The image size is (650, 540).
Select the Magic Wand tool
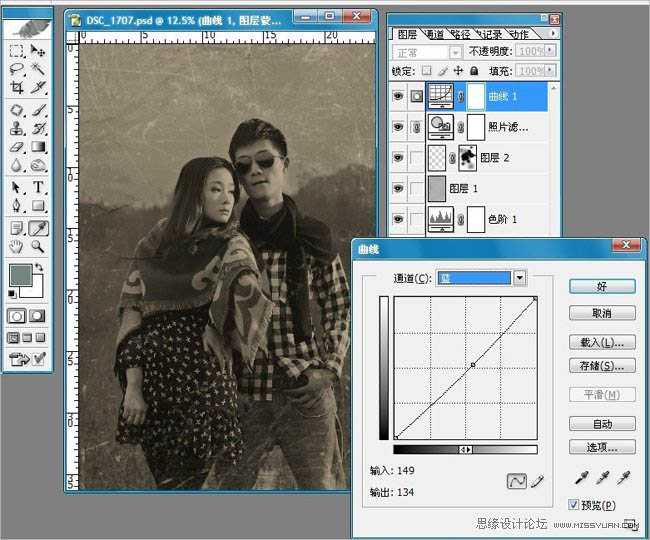38,69
